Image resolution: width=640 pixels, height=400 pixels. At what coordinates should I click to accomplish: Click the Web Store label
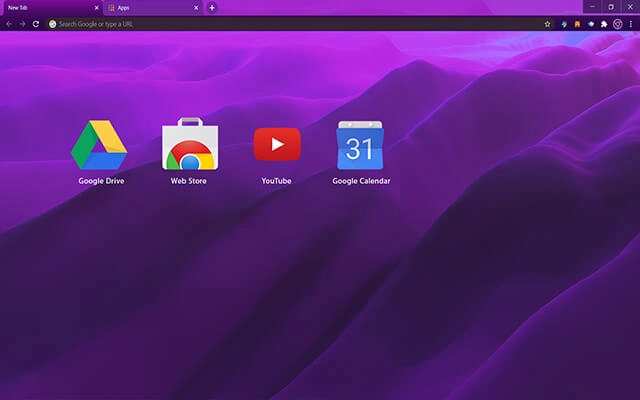189,181
